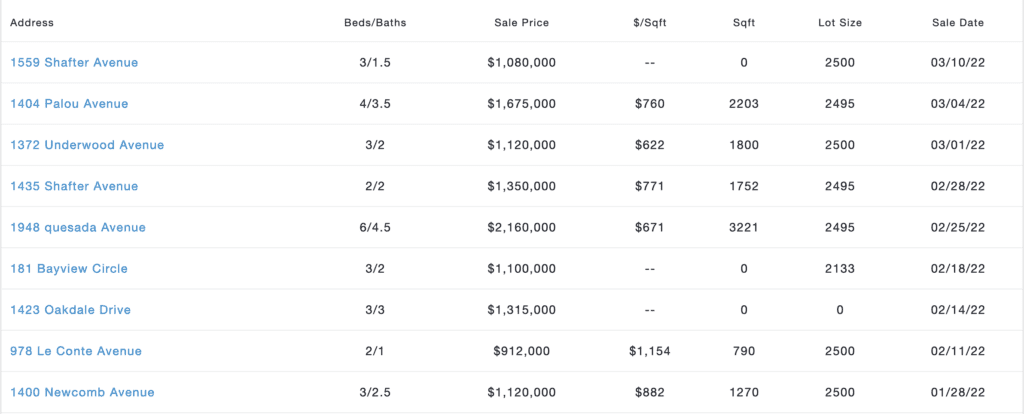Screen dimensions: 1024x414
Task: Open the 1400 Newcomb Avenue listing
Action: tap(82, 392)
